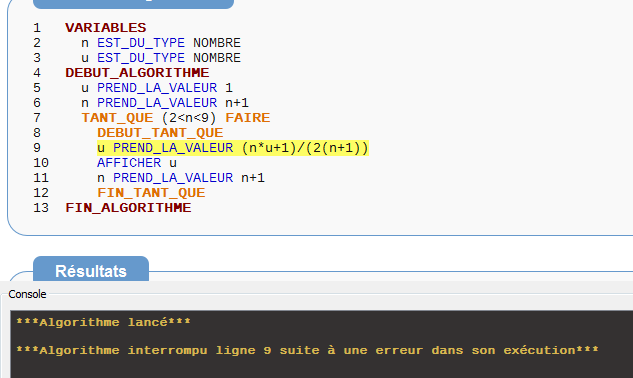The width and height of the screenshot is (633, 378).
Task: Click the DEBUT_ALGORITHME line
Action: tap(137, 72)
